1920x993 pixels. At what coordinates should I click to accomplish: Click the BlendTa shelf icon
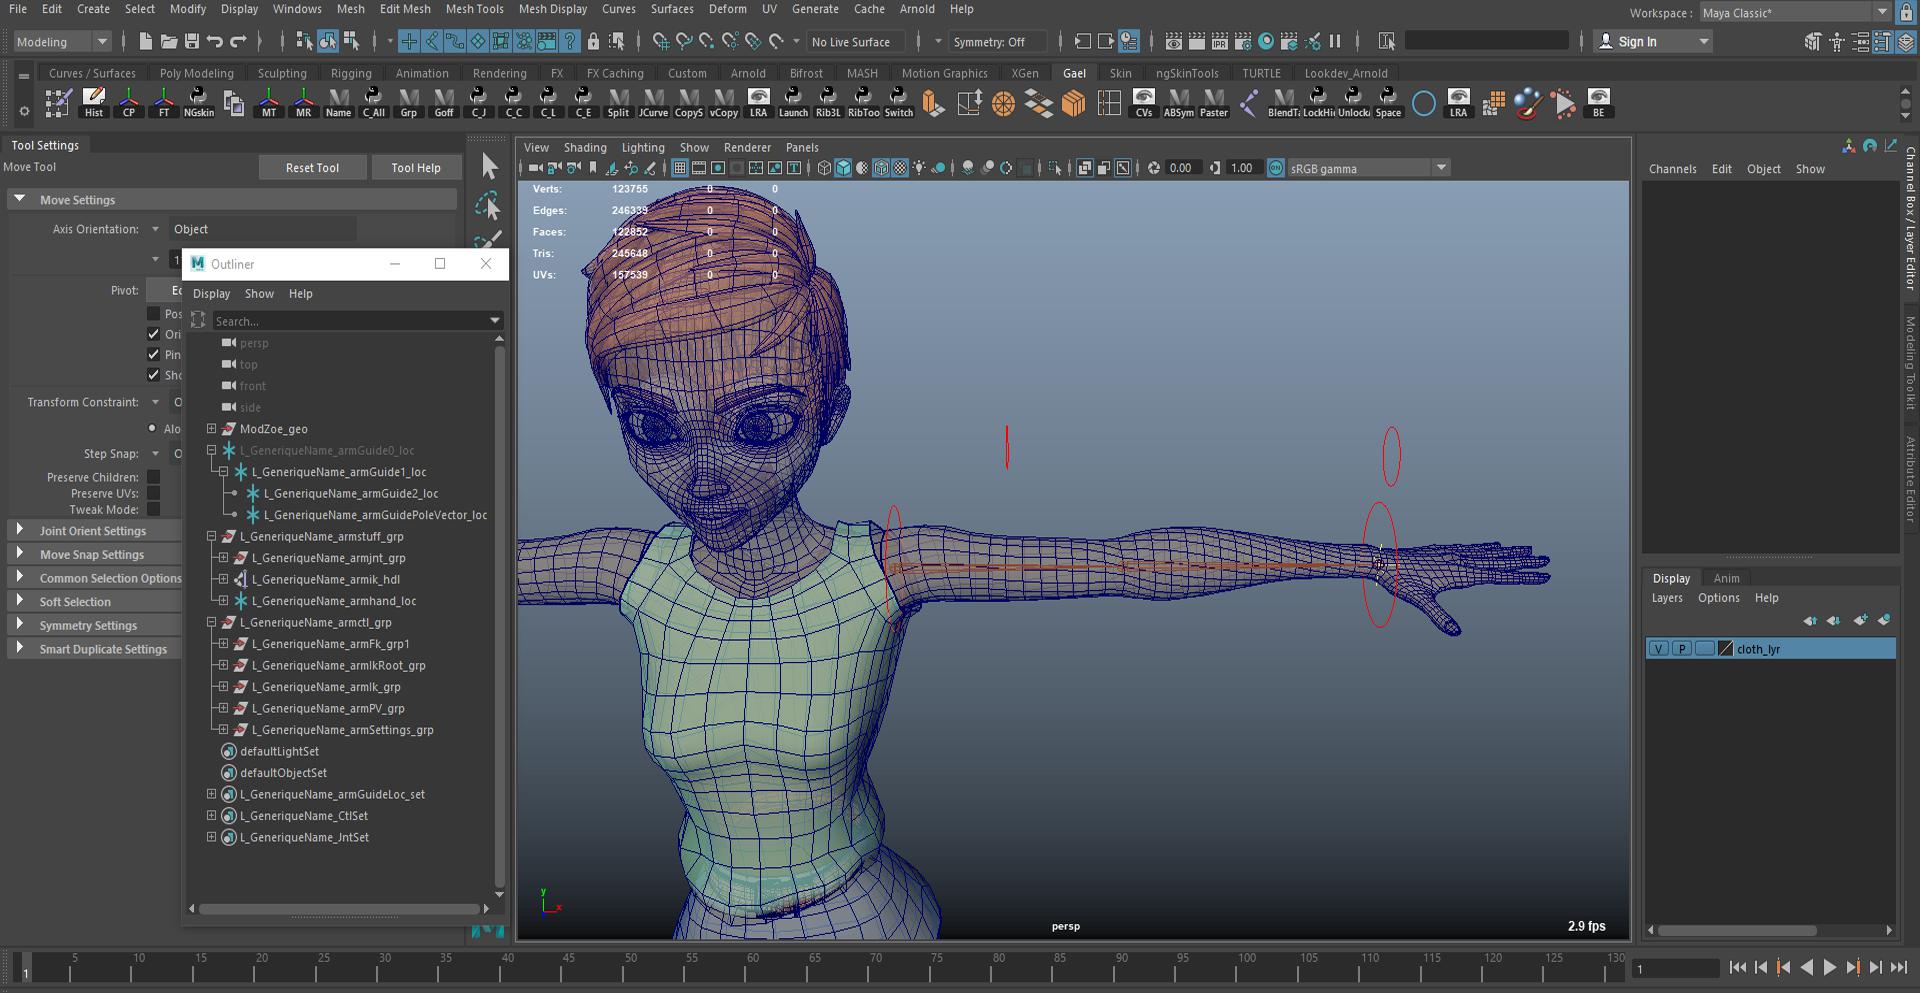[1283, 102]
